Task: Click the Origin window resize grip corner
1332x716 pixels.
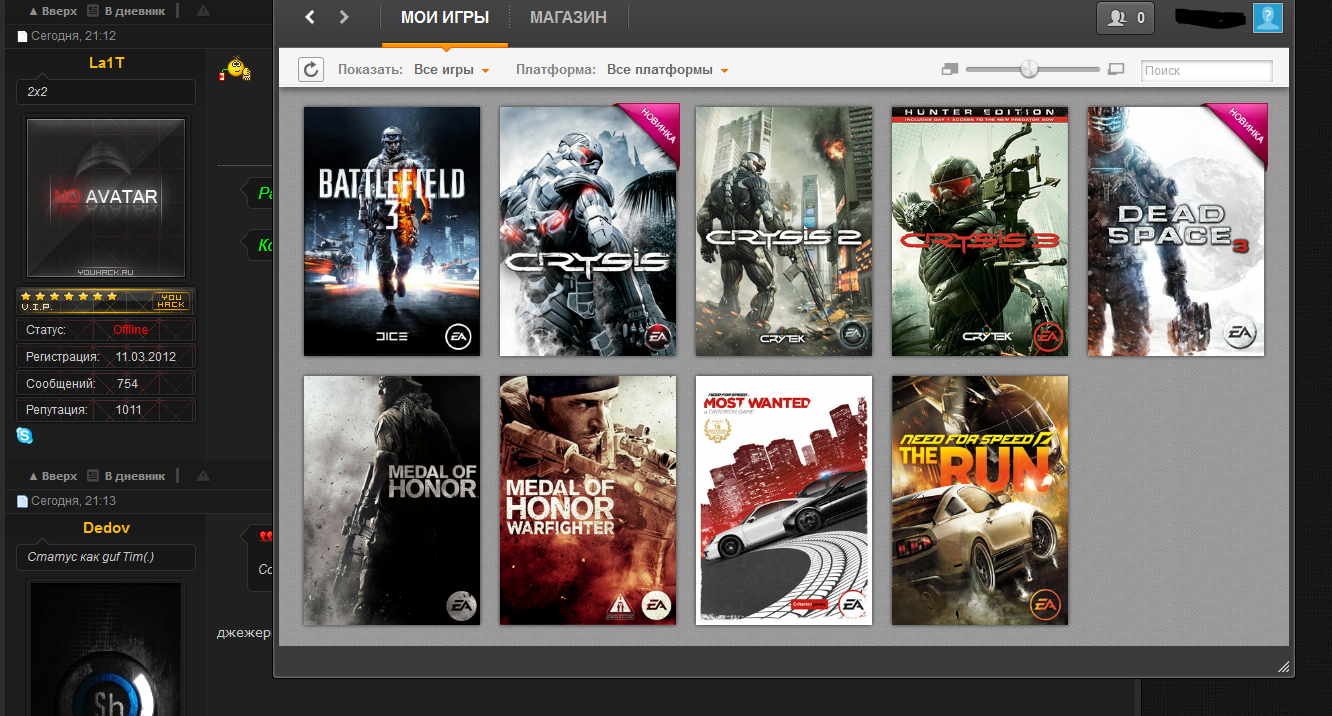Action: pyautogui.click(x=1283, y=666)
